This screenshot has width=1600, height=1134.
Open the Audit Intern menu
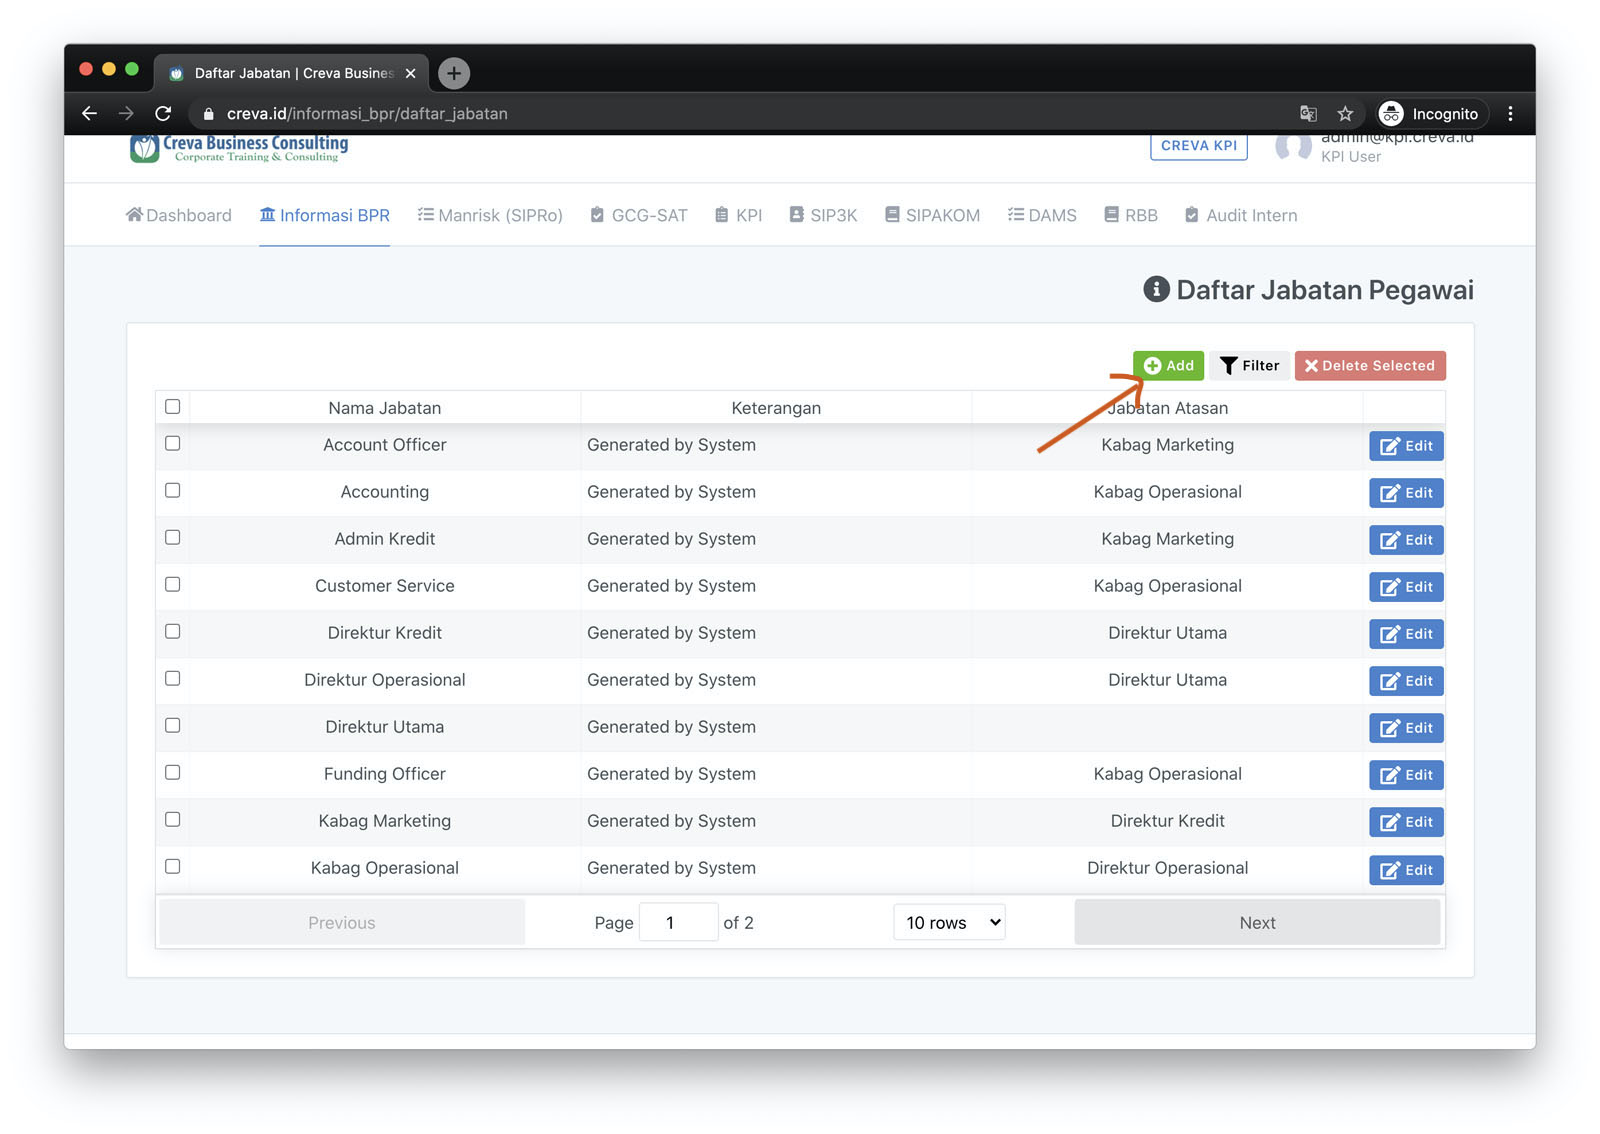tap(1241, 215)
